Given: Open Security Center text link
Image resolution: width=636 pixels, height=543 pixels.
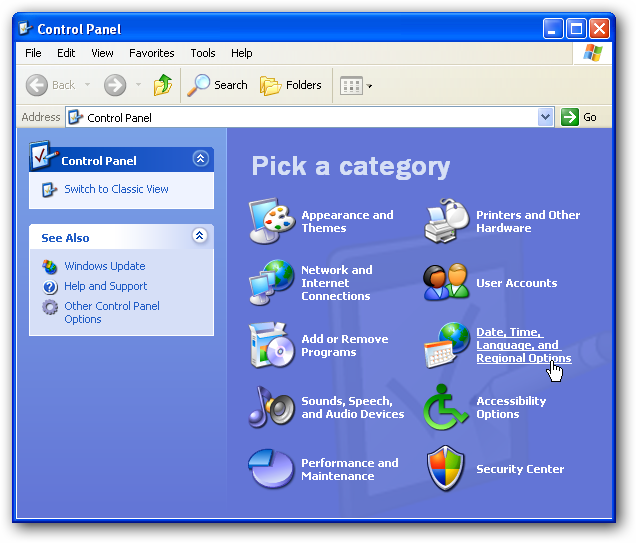Looking at the screenshot, I should (x=520, y=469).
